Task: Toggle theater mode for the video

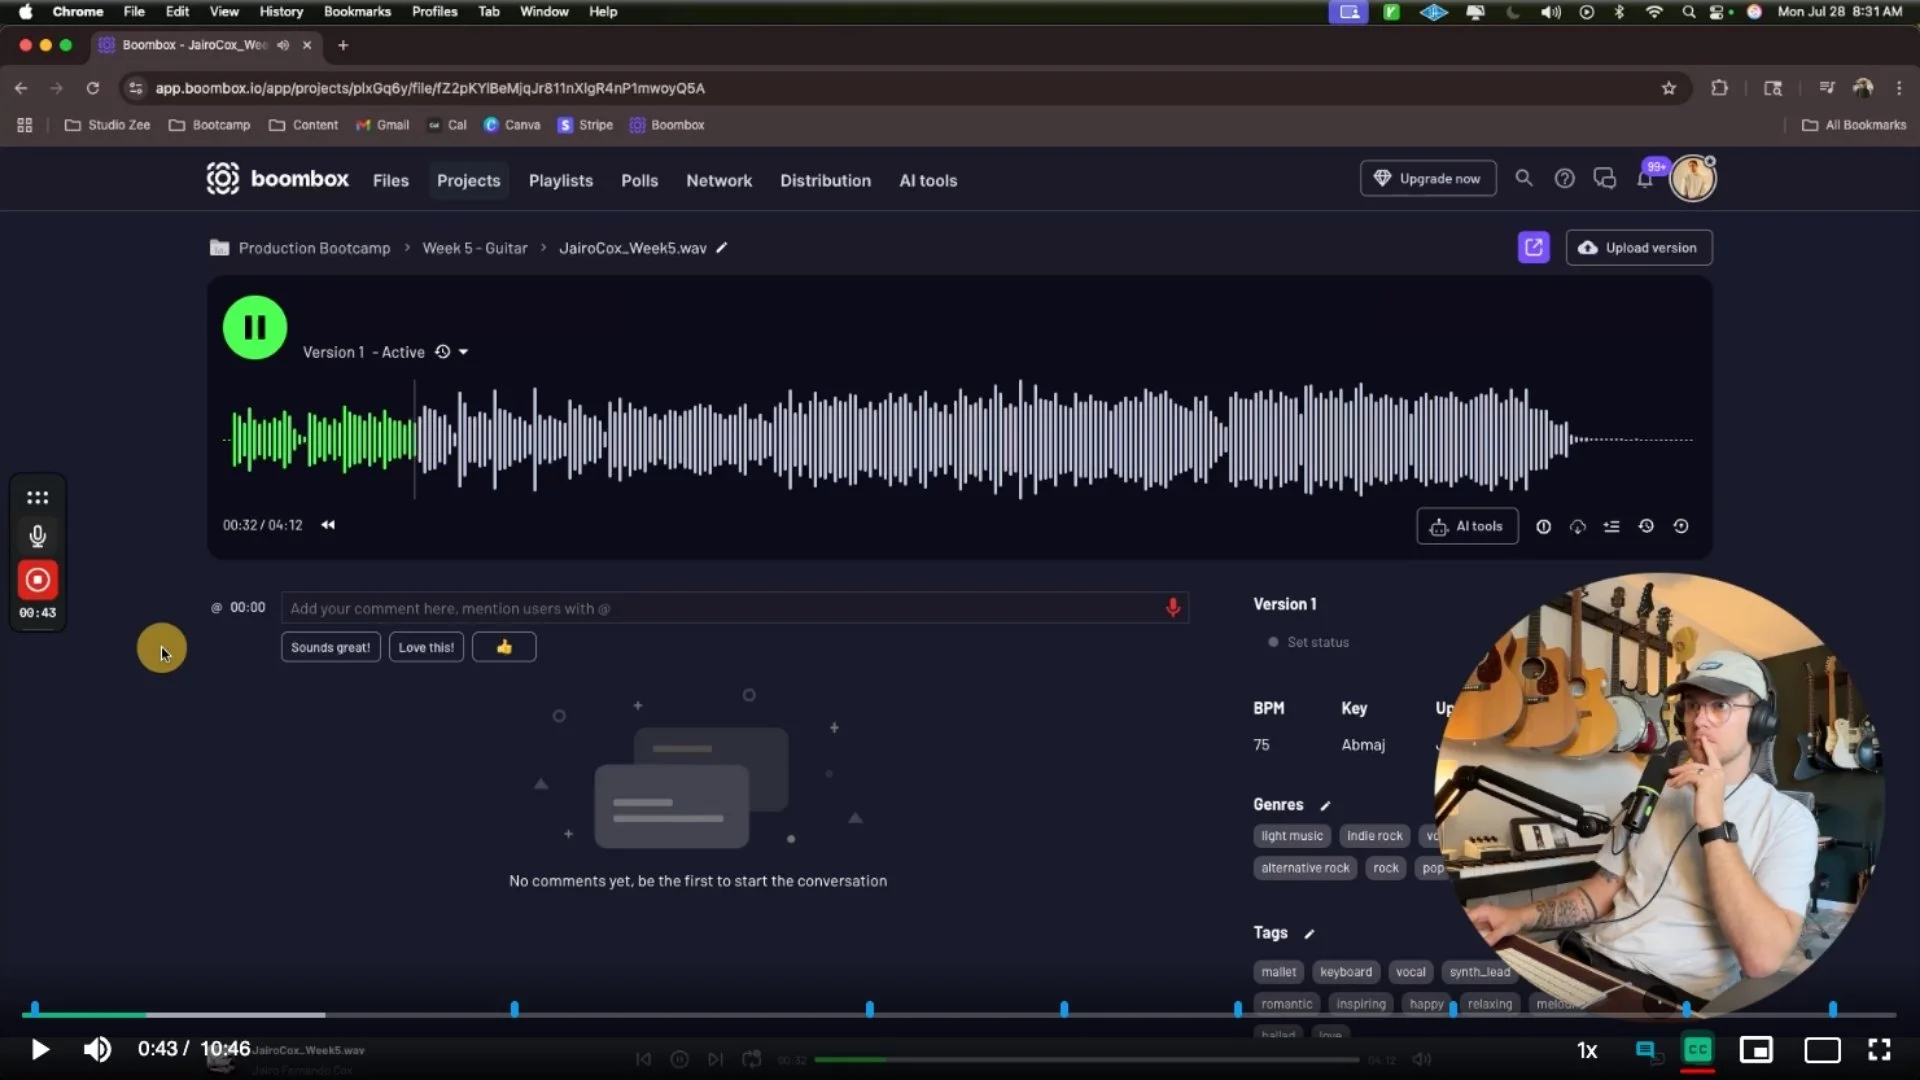Action: [1822, 1050]
